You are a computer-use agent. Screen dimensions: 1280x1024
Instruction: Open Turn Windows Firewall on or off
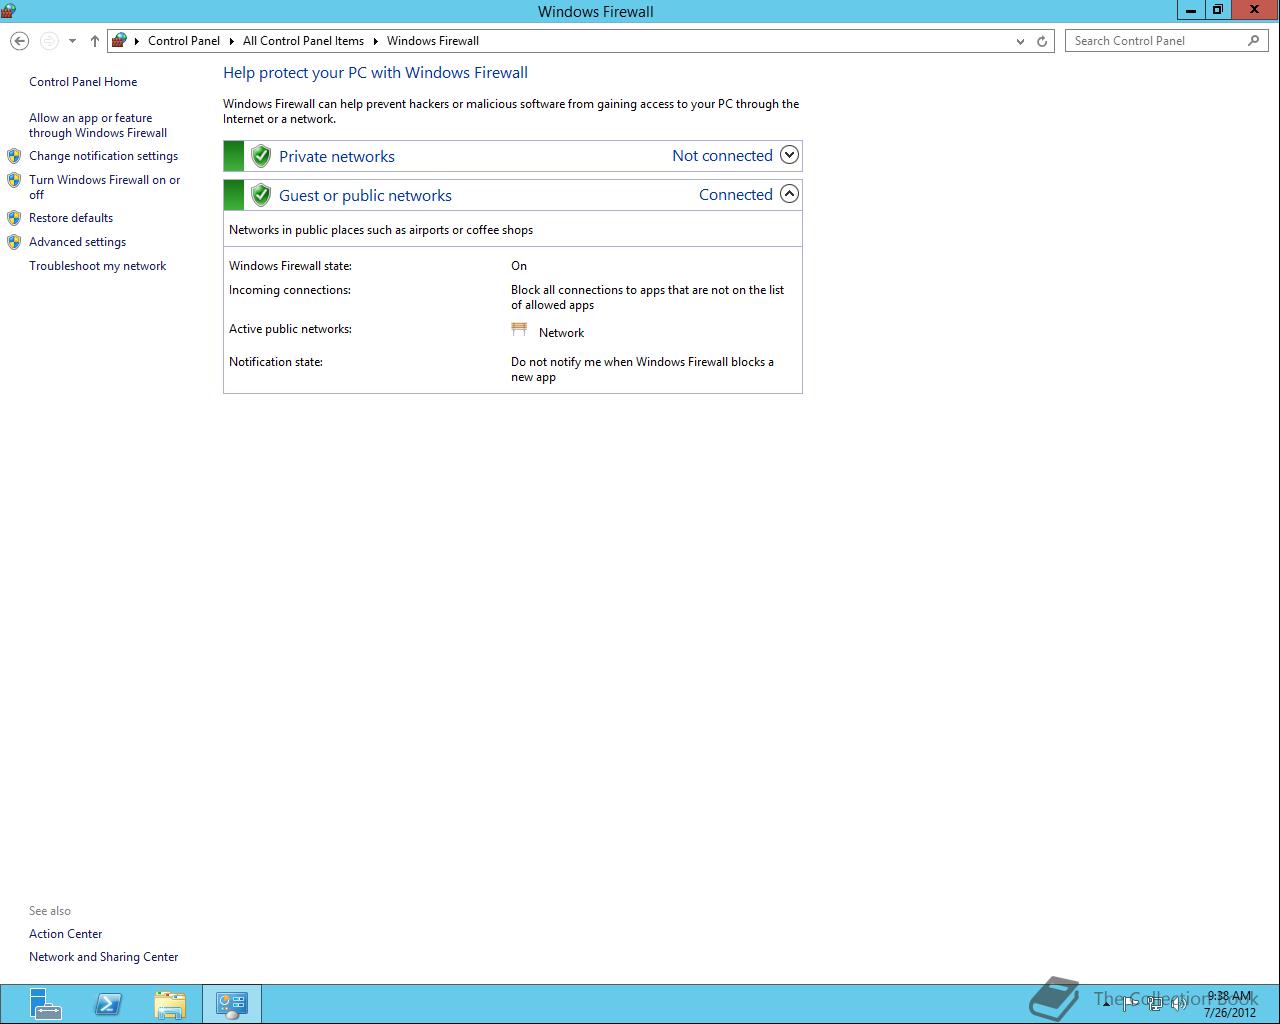coord(105,187)
